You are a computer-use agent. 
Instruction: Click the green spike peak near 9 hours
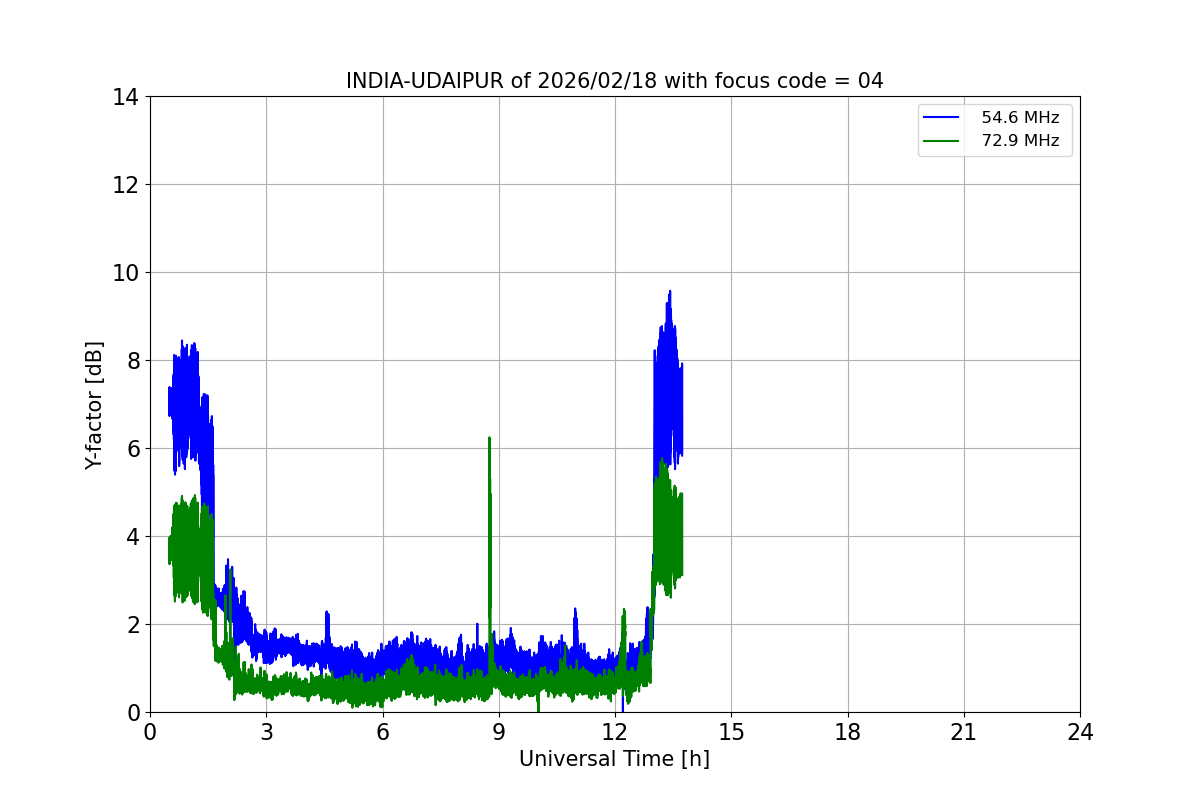tap(489, 438)
